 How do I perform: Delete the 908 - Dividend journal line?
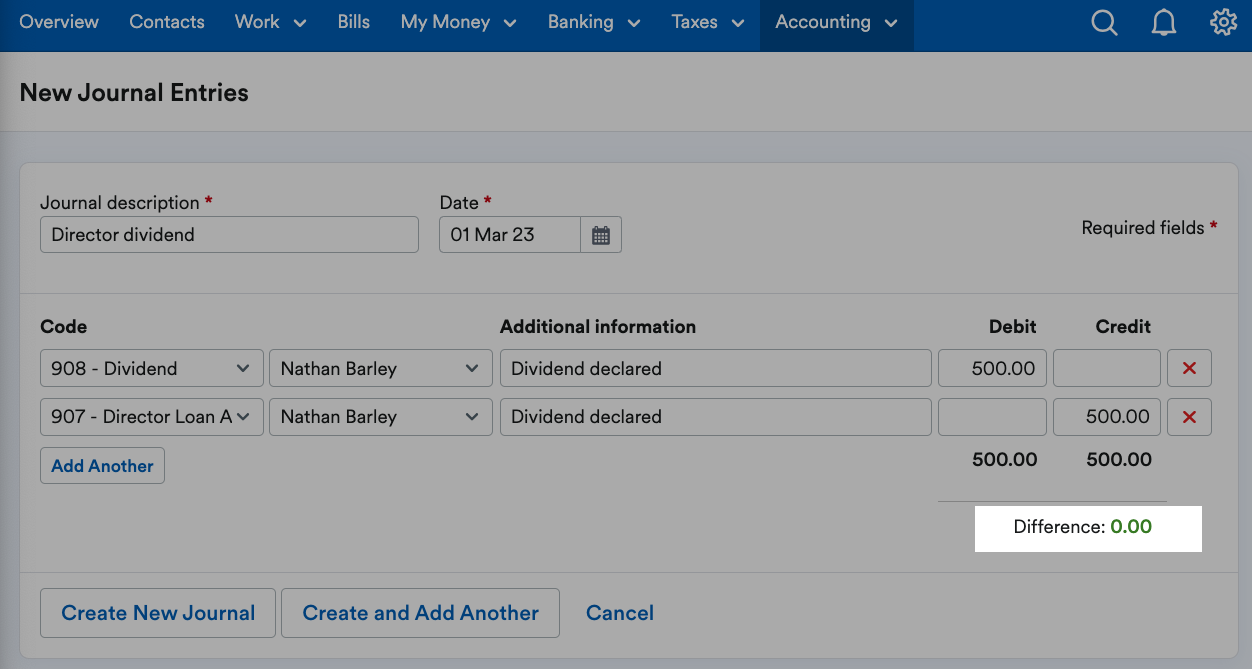point(1189,368)
